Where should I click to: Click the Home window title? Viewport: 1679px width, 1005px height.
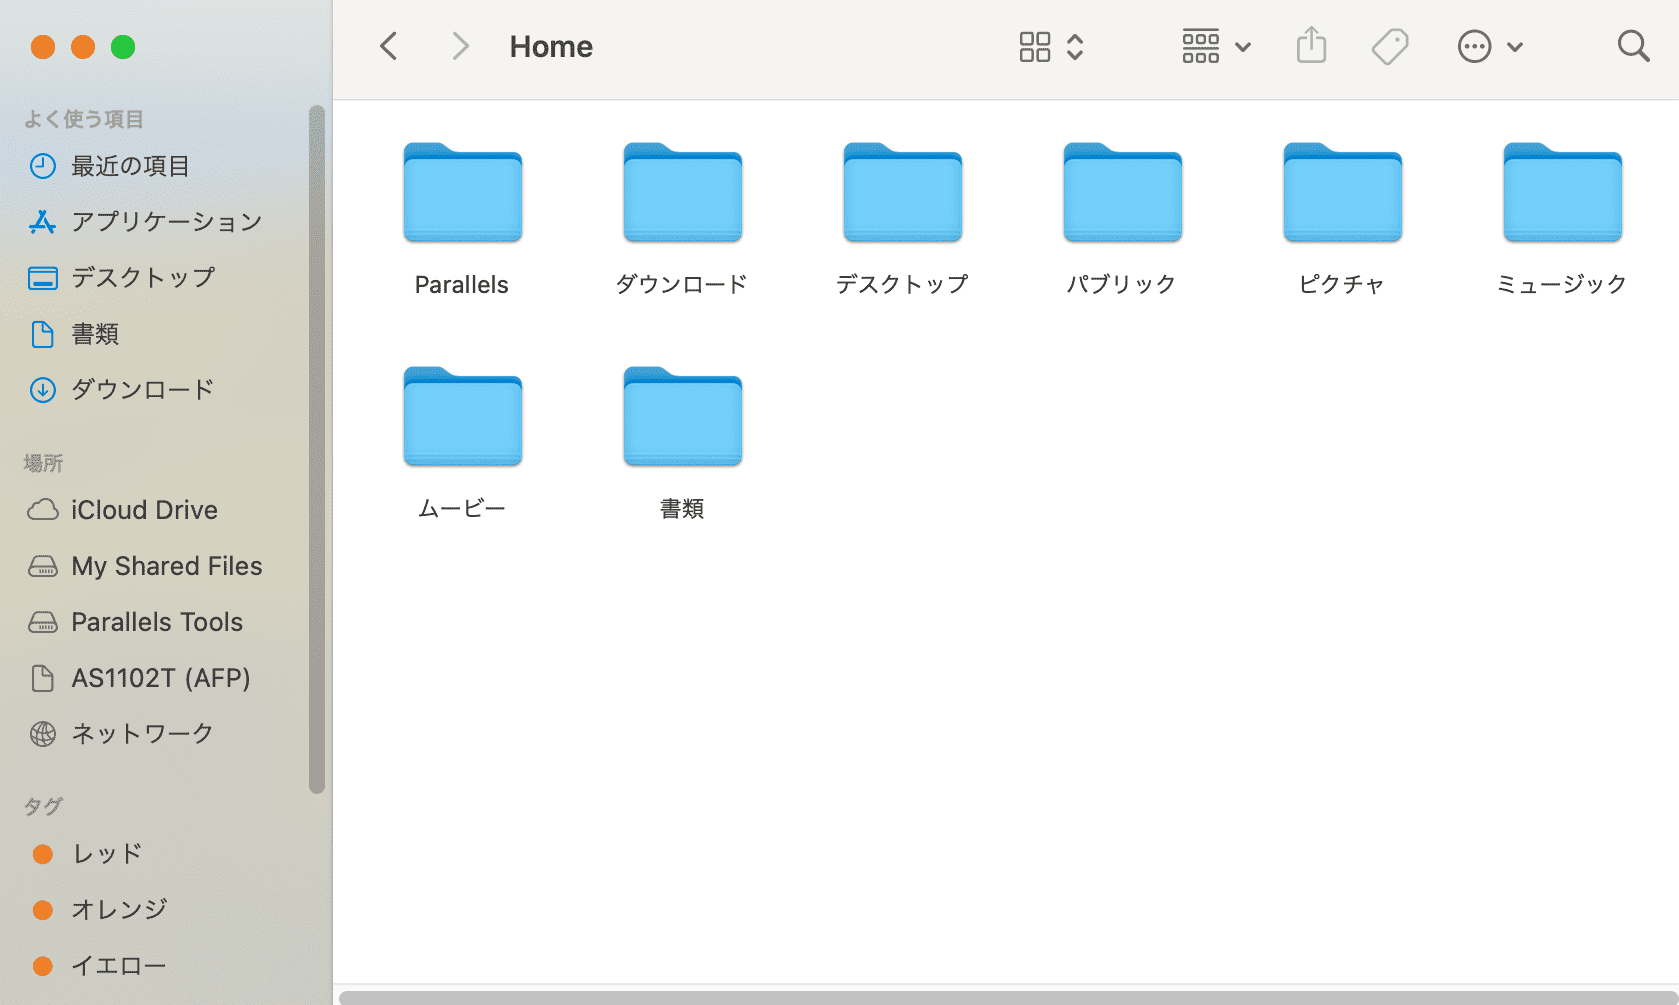pyautogui.click(x=551, y=46)
